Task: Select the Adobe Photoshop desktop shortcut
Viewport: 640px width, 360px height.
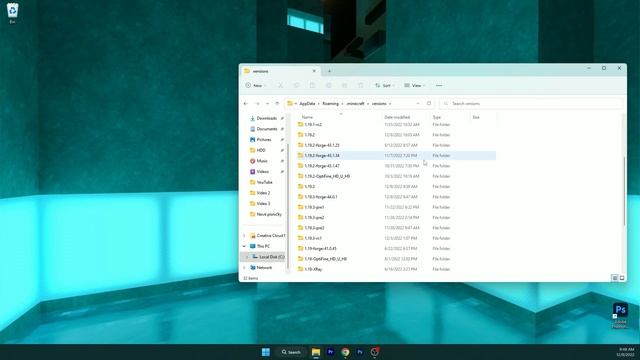Action: coord(620,315)
